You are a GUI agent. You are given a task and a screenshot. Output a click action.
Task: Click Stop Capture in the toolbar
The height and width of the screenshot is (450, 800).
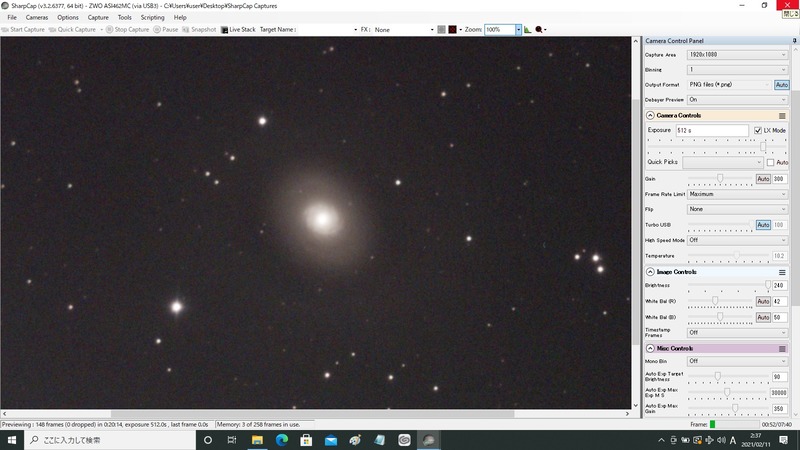(x=128, y=30)
